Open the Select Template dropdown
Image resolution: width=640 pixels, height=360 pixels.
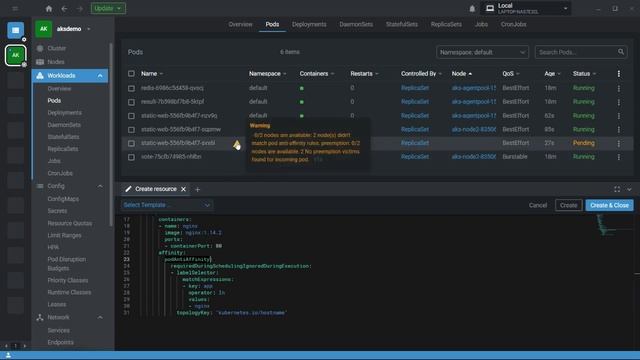167,205
